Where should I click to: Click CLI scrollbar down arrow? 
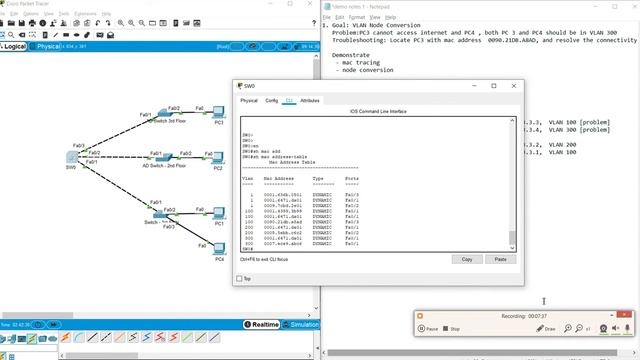click(x=512, y=248)
